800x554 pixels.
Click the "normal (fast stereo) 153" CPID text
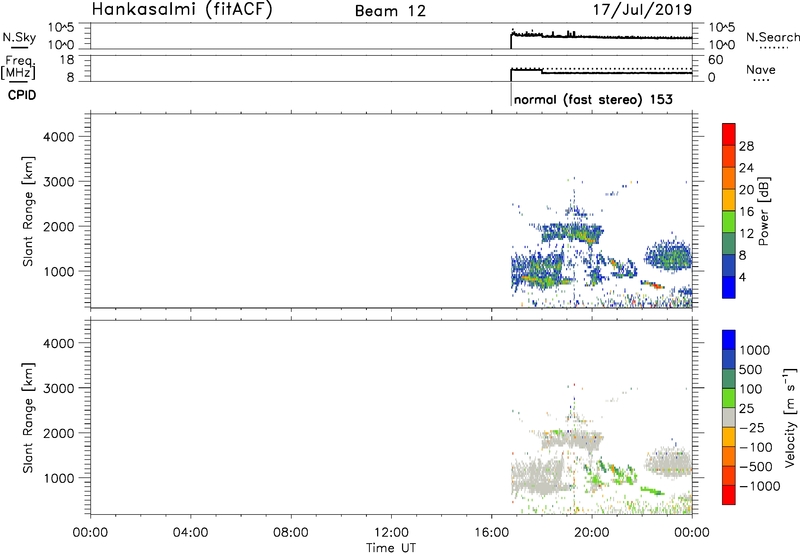[x=593, y=99]
